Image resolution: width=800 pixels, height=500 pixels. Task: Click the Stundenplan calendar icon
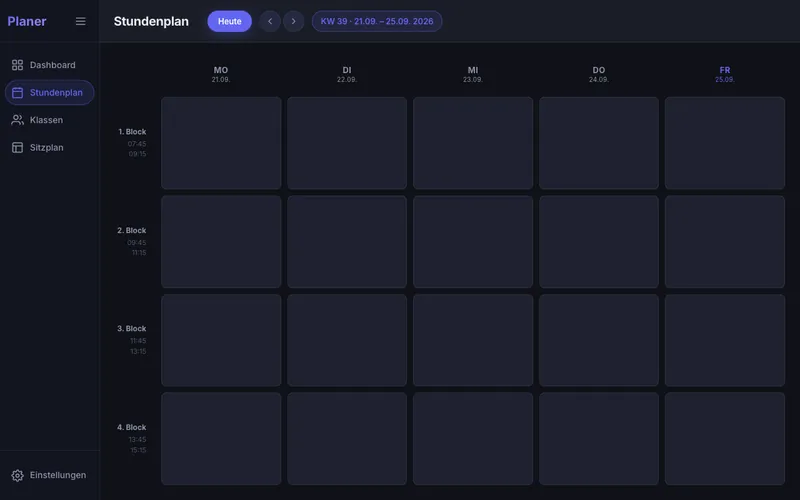coord(17,92)
